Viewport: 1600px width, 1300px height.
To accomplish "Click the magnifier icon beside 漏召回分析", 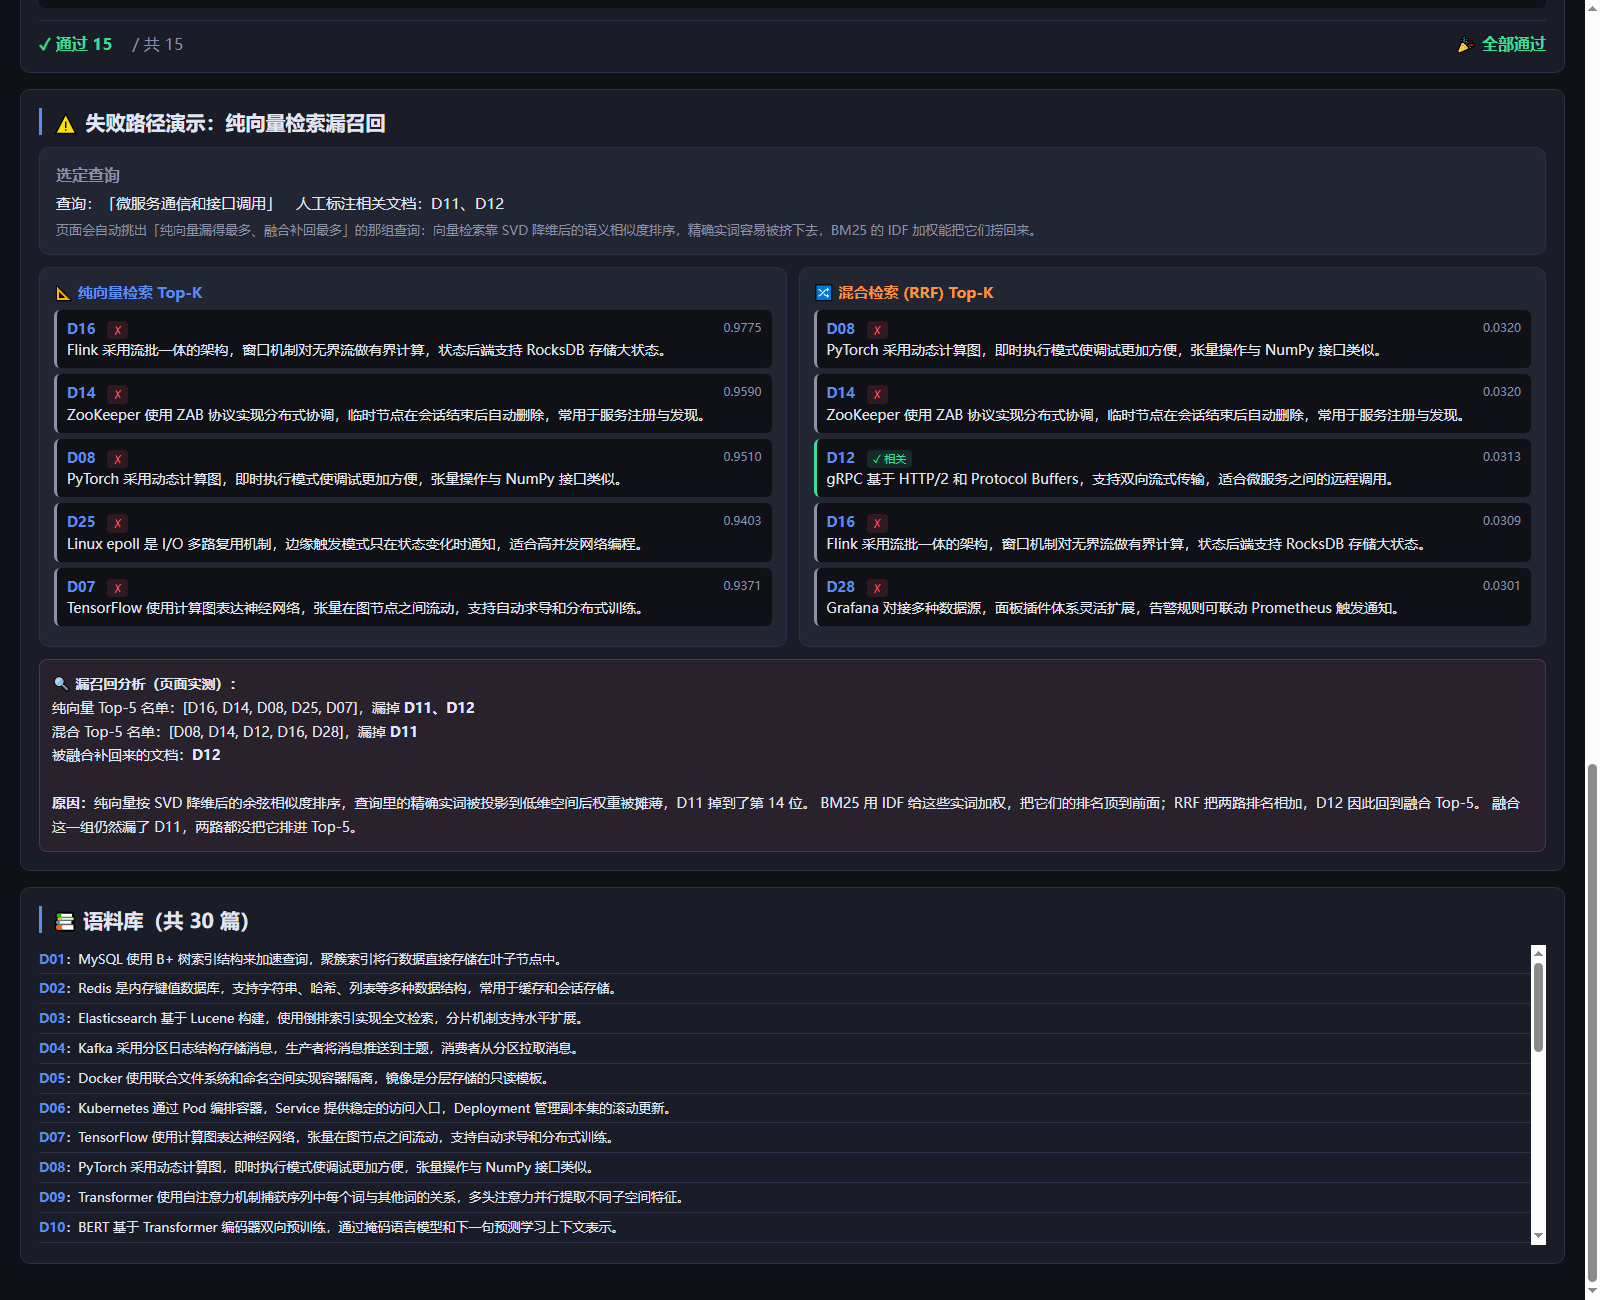I will pos(61,684).
